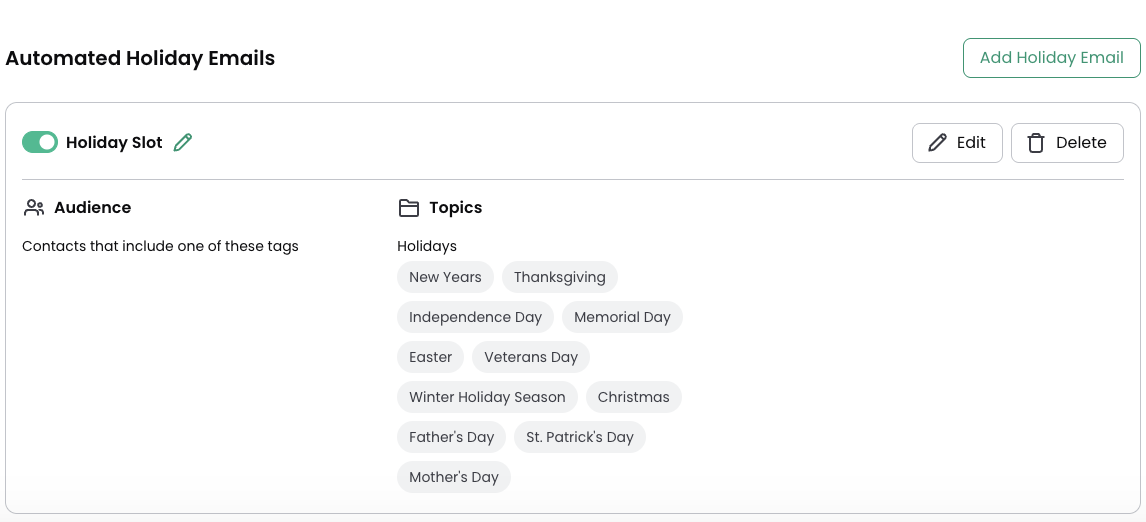
Task: Click the Holiday Slot title text
Action: coord(114,143)
